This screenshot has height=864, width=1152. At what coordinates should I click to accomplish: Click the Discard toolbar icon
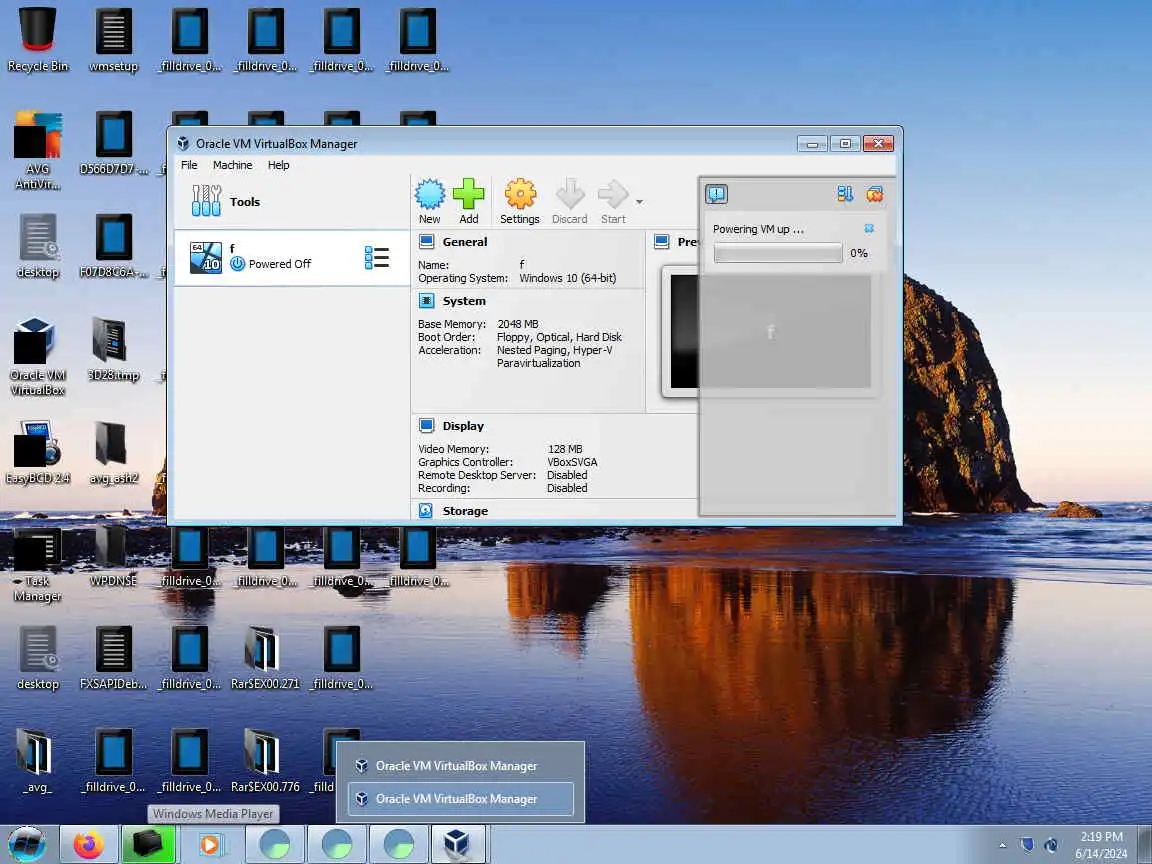[569, 201]
